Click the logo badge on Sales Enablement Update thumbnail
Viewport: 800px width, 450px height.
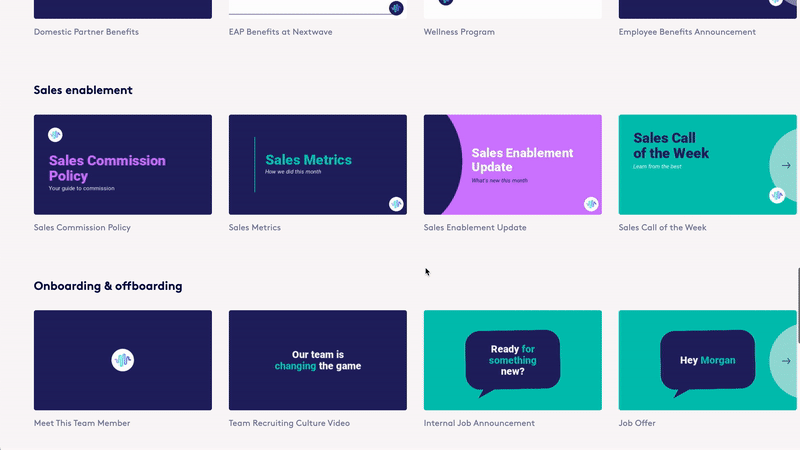(591, 204)
